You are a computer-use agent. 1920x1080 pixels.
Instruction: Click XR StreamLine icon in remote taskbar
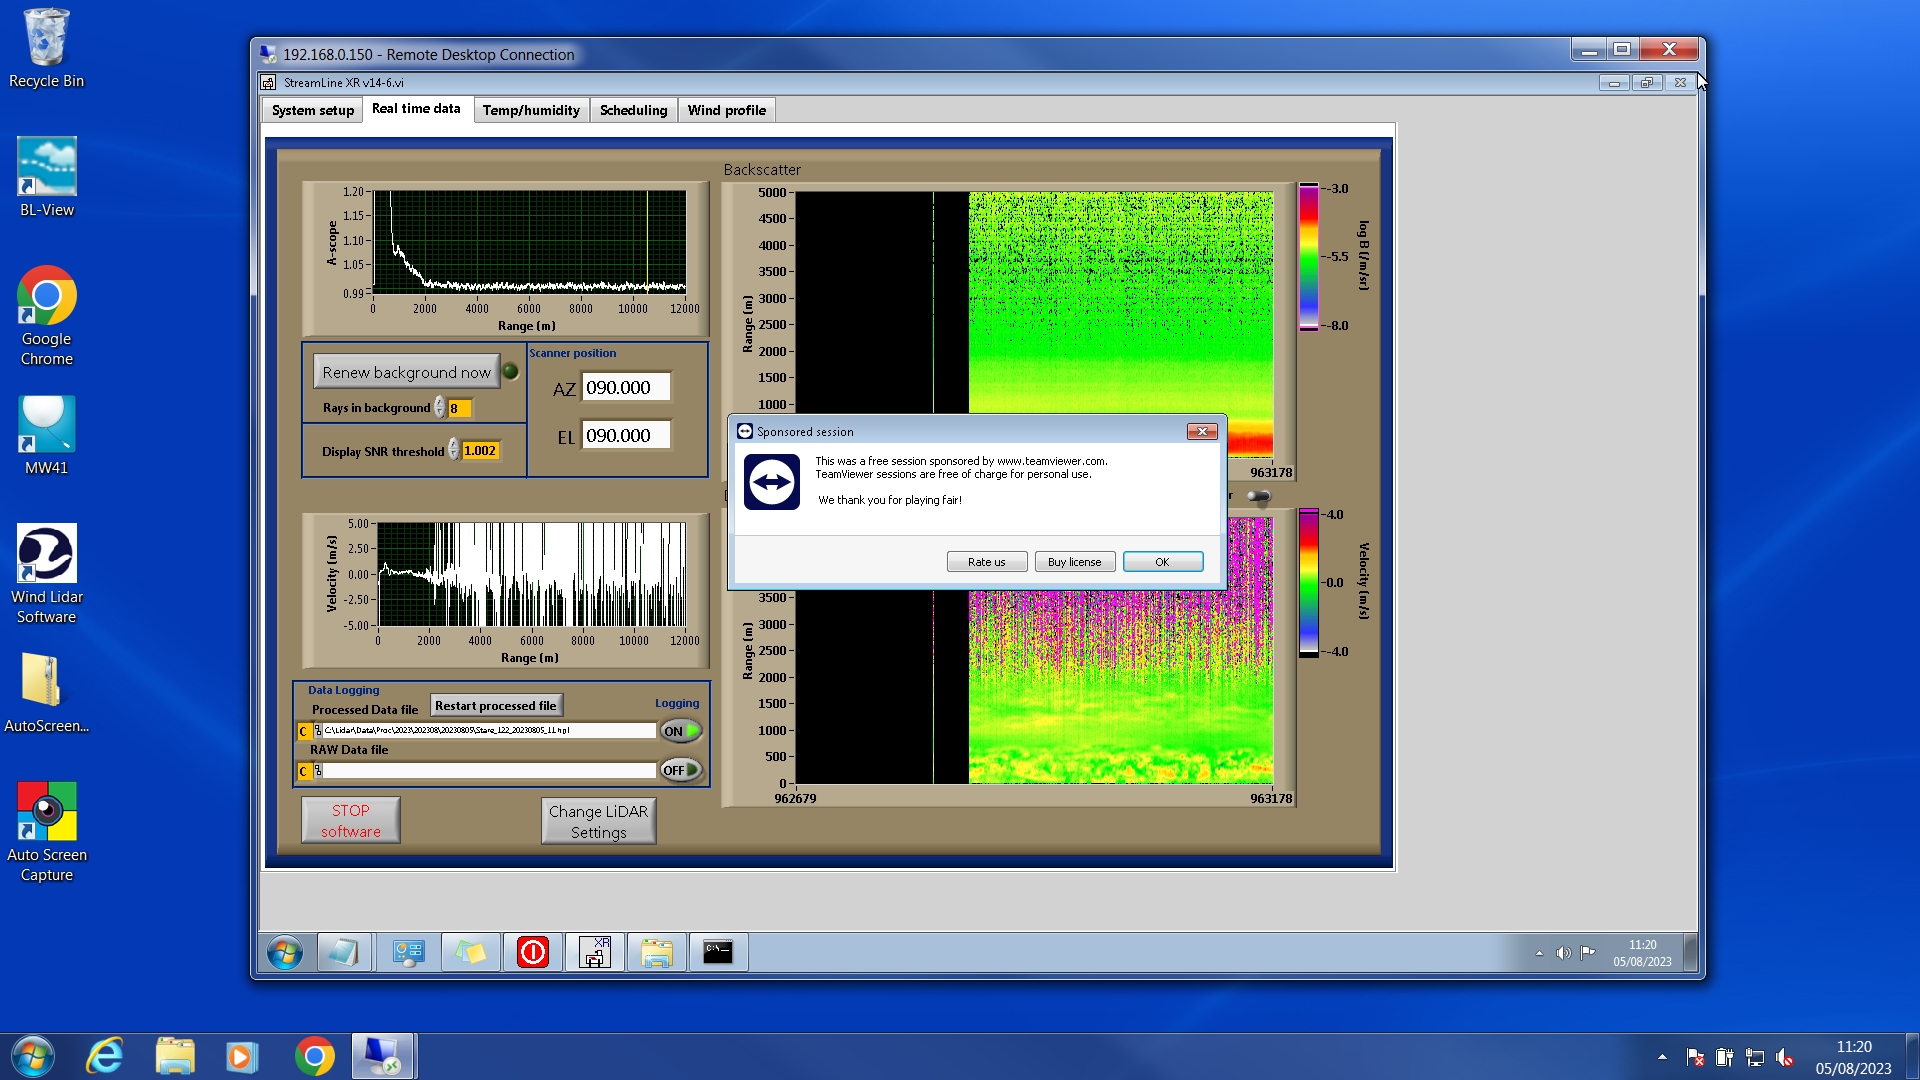pos(595,953)
